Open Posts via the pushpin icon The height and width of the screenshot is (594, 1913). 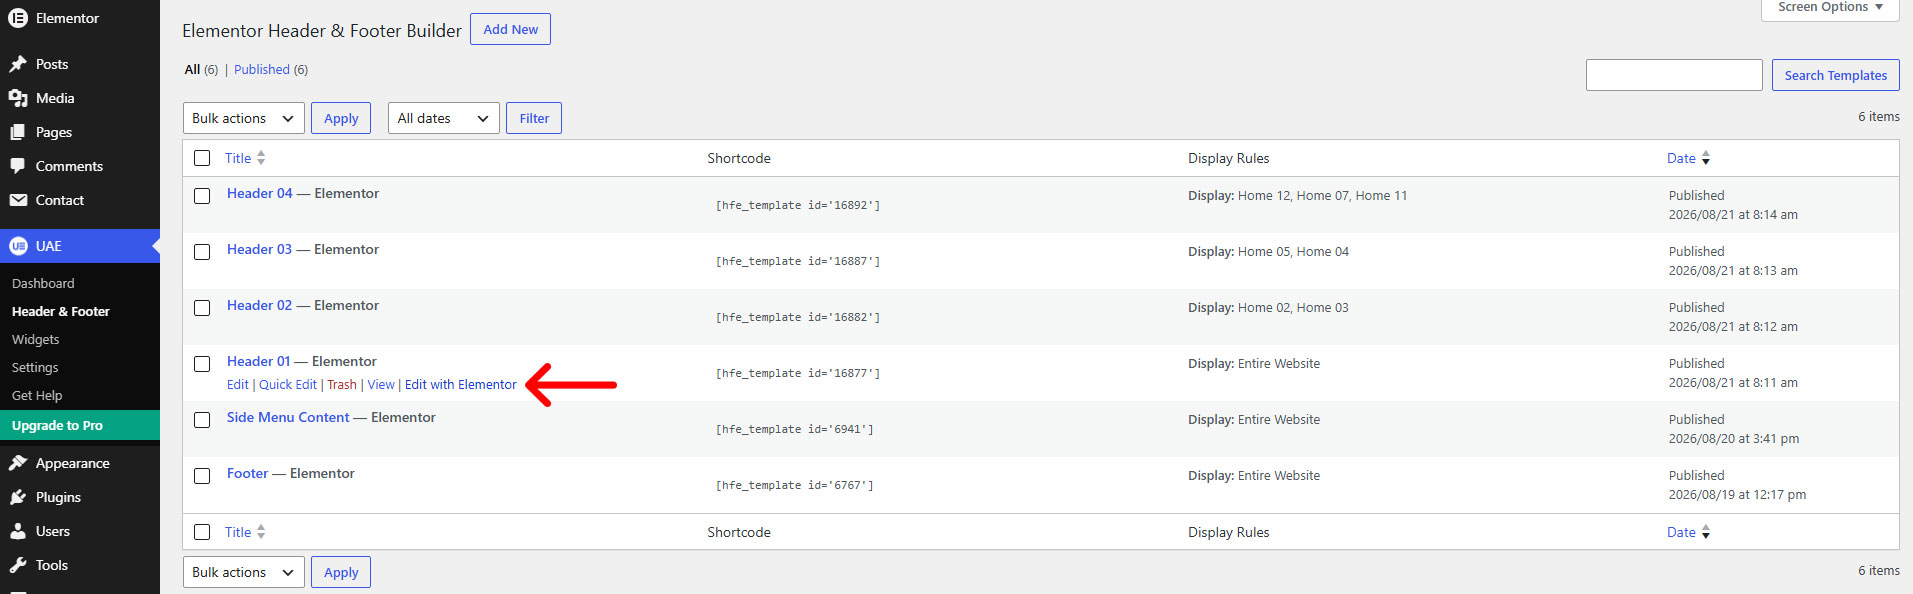click(x=18, y=64)
